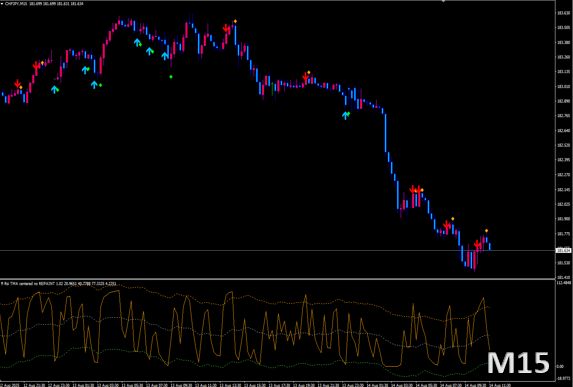This screenshot has height=387, width=573.
Task: Click the 0.00 level on indicator scale
Action: click(559, 367)
